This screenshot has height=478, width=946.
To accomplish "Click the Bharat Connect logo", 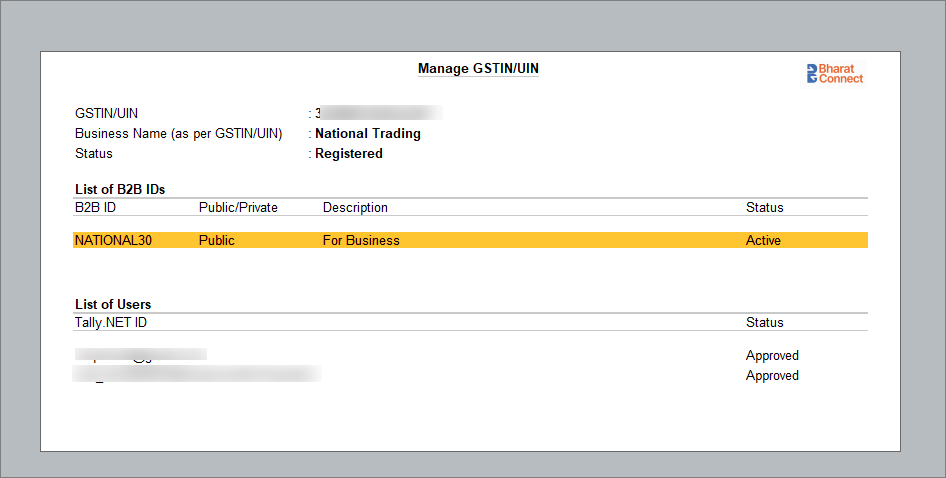I will (x=834, y=74).
